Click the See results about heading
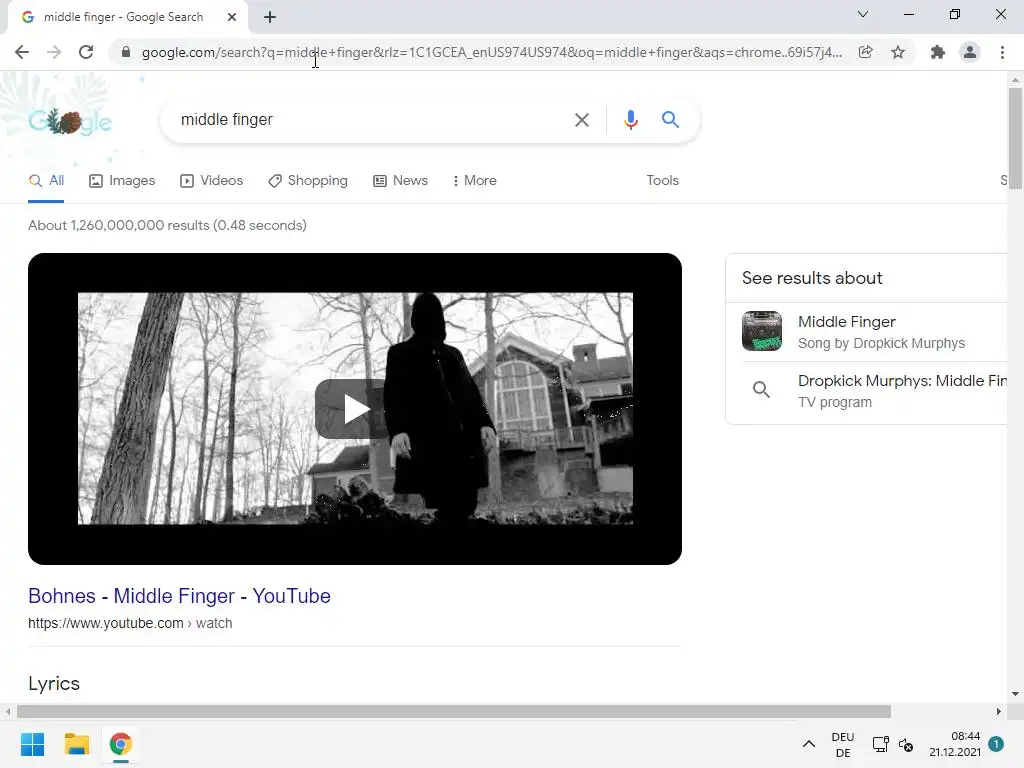Viewport: 1024px width, 768px height. point(812,278)
